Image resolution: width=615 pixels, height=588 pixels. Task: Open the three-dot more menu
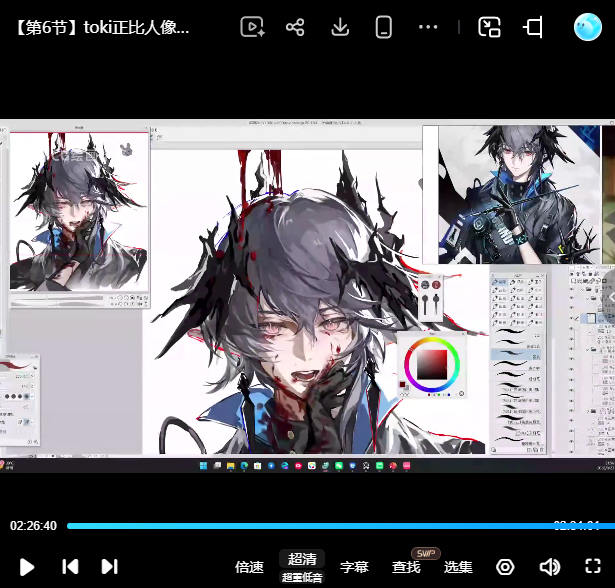[x=428, y=27]
